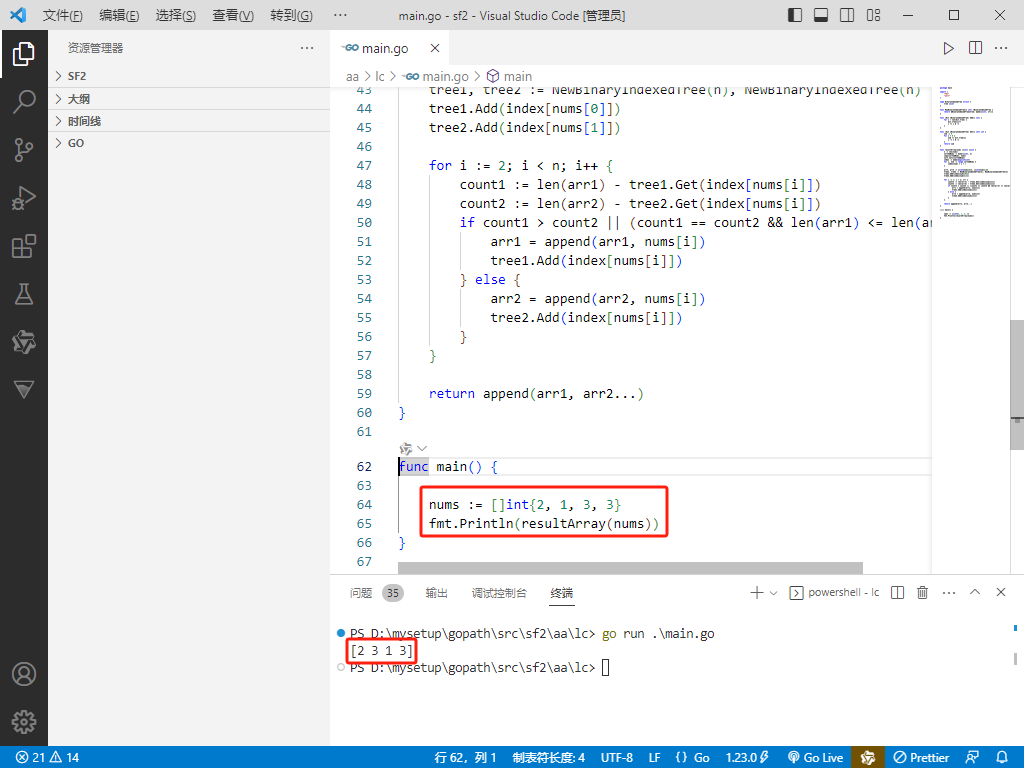Open the Manage gear menu
The width and height of the screenshot is (1024, 768).
click(x=24, y=722)
